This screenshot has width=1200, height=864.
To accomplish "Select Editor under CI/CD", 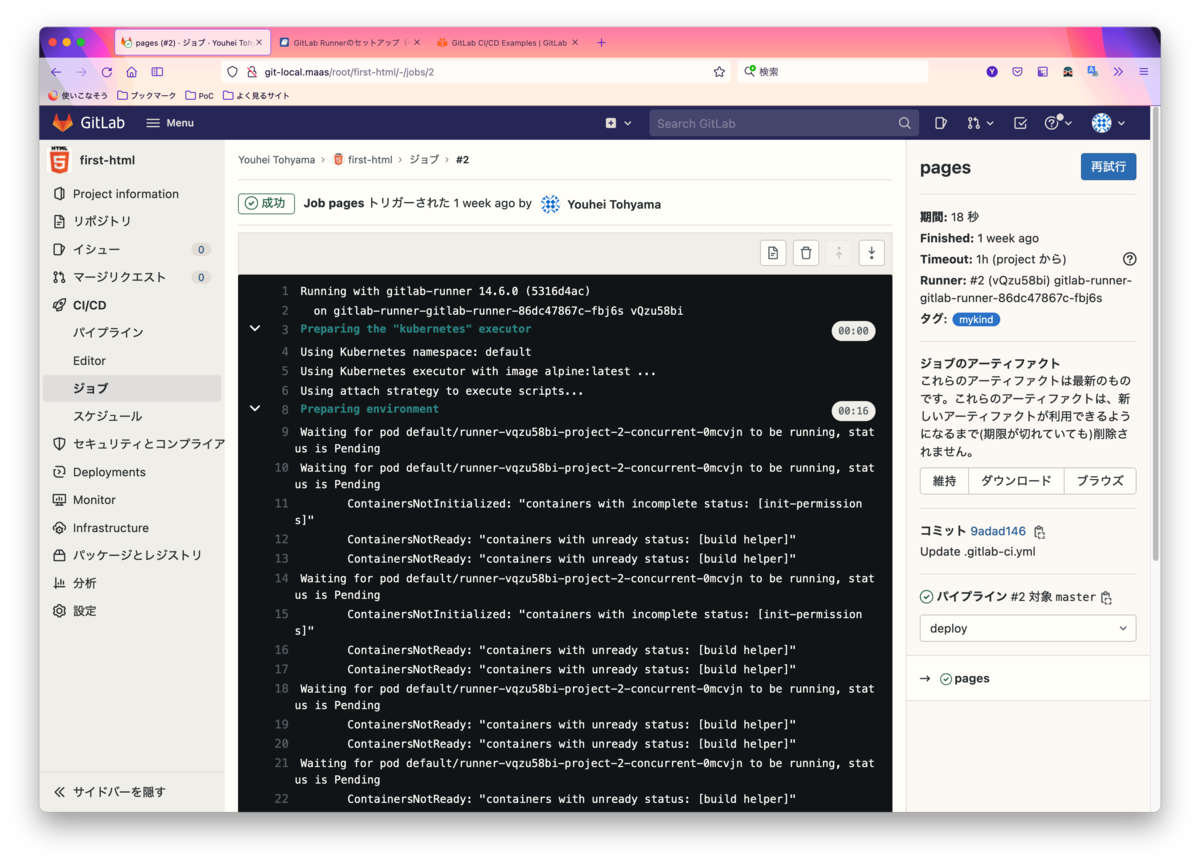I will (x=89, y=360).
